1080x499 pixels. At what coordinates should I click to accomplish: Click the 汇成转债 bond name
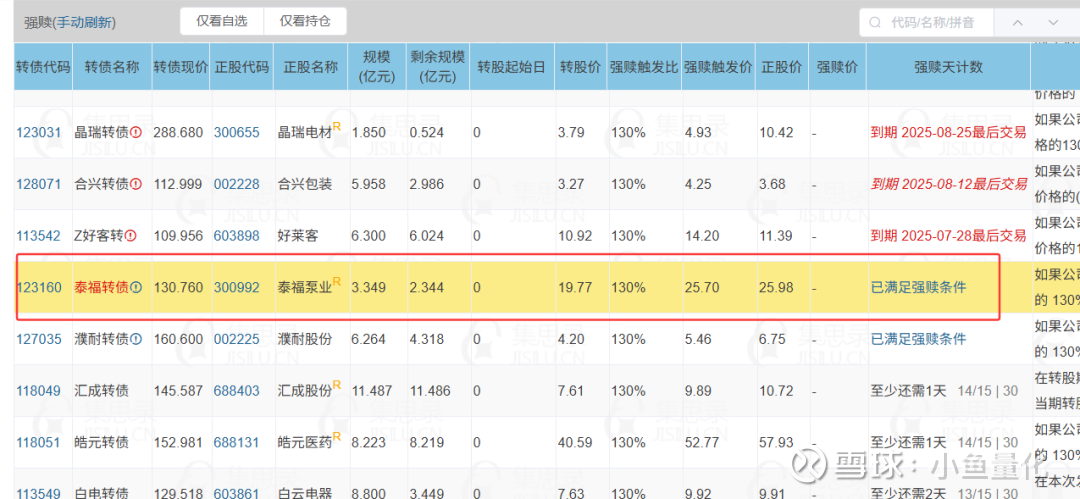click(101, 391)
